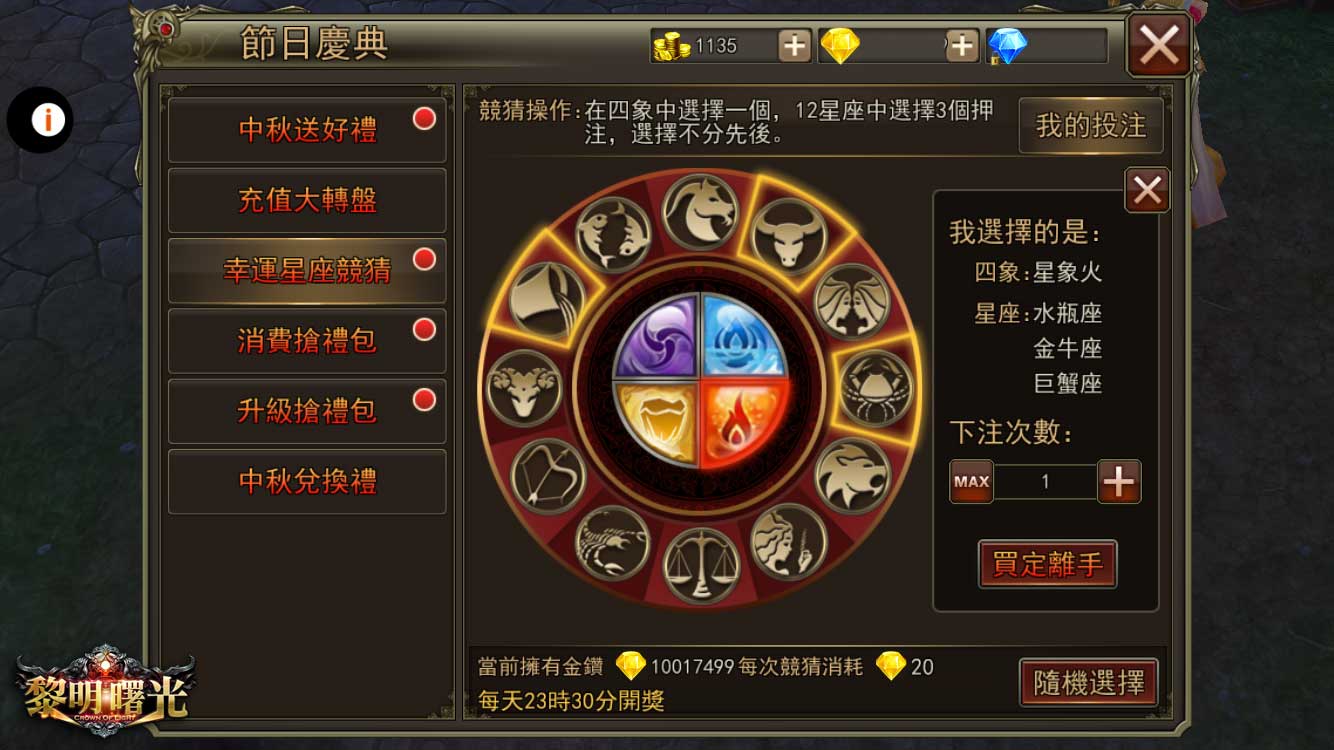Increase bet count with plus button
The width and height of the screenshot is (1334, 750).
tap(1119, 482)
